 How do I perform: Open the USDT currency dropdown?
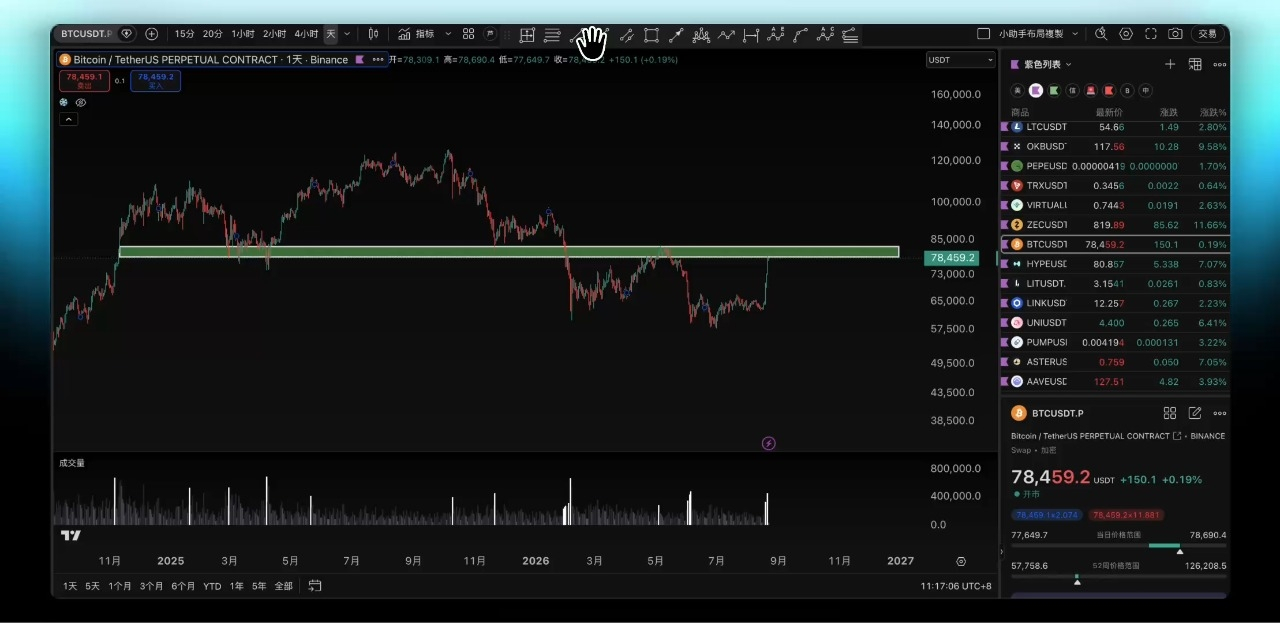960,60
